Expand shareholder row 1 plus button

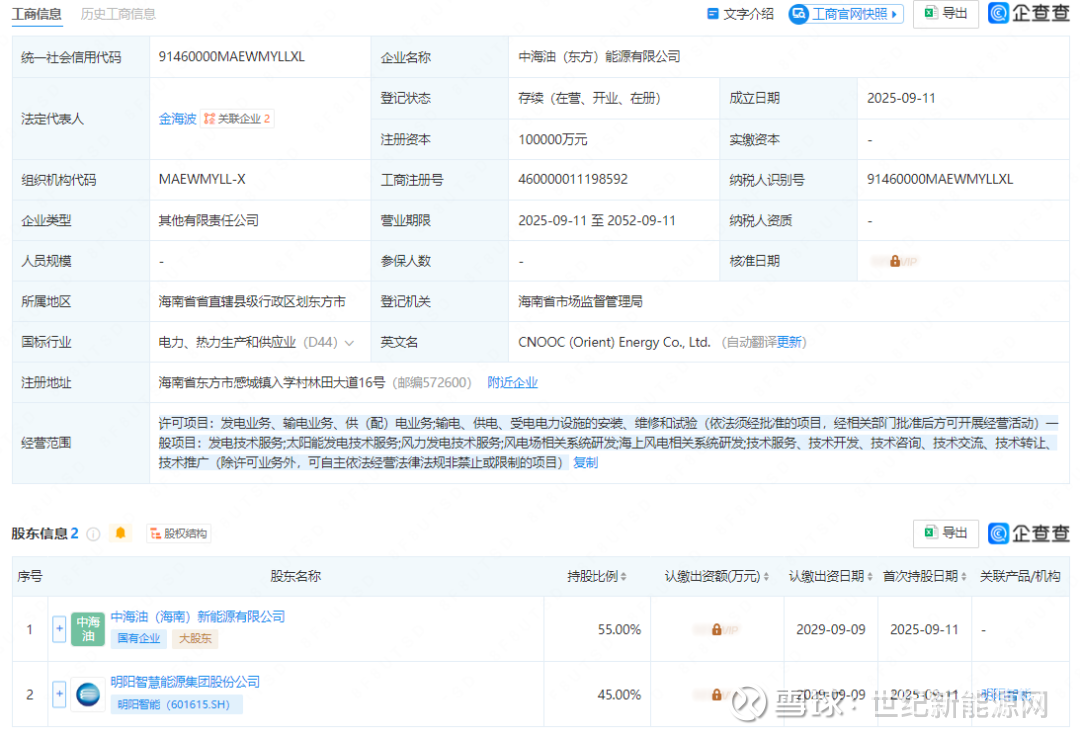pos(59,629)
